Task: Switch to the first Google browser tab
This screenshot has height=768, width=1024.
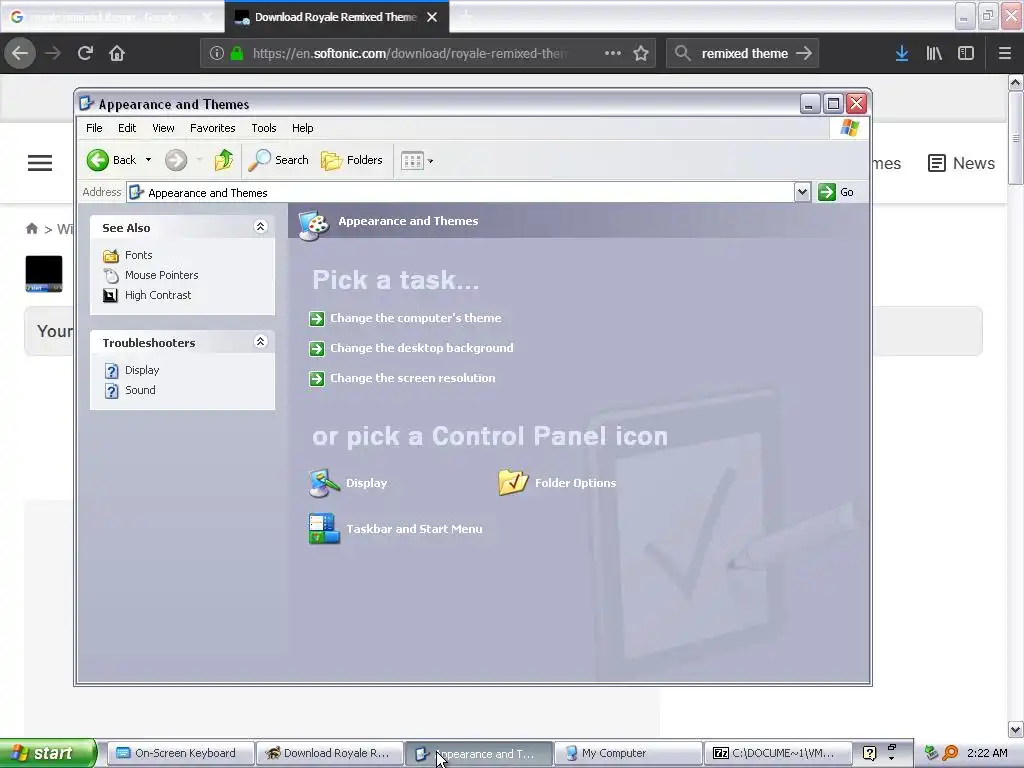Action: coord(112,17)
